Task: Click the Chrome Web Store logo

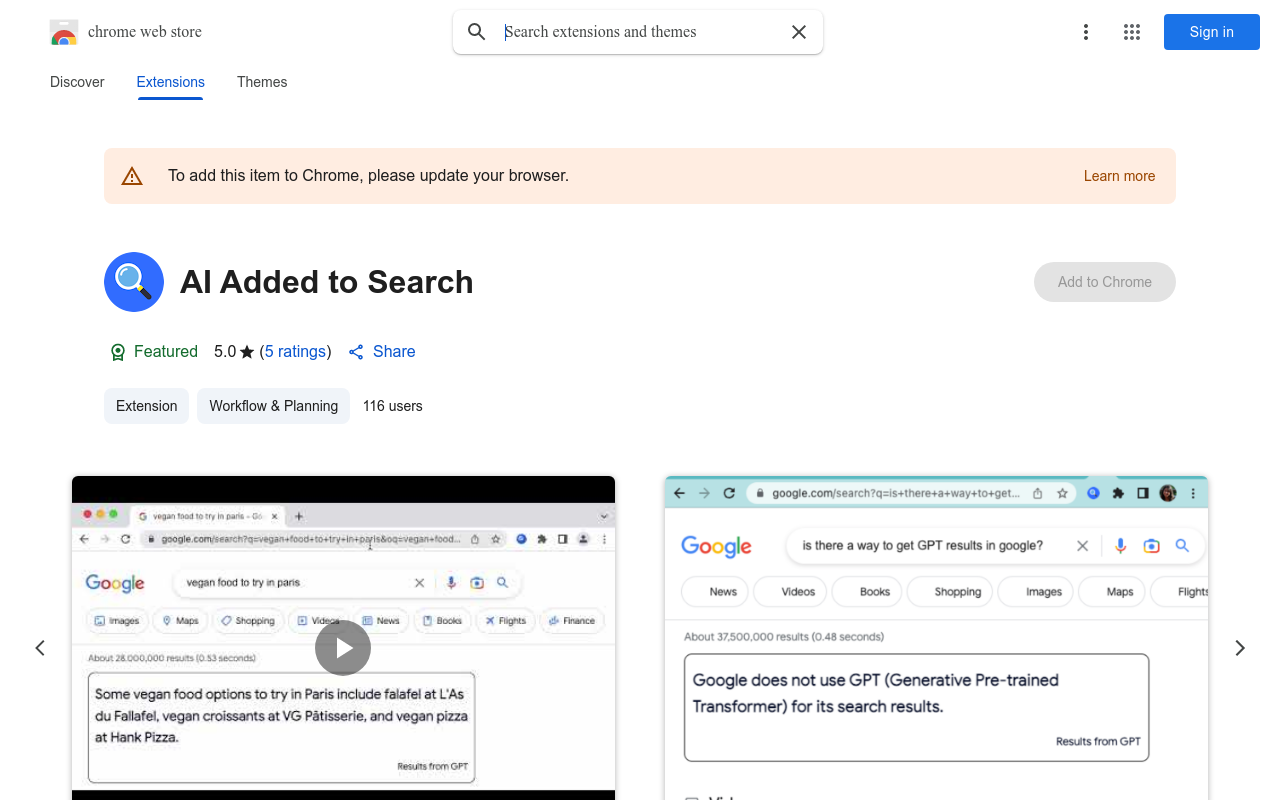Action: 64,32
